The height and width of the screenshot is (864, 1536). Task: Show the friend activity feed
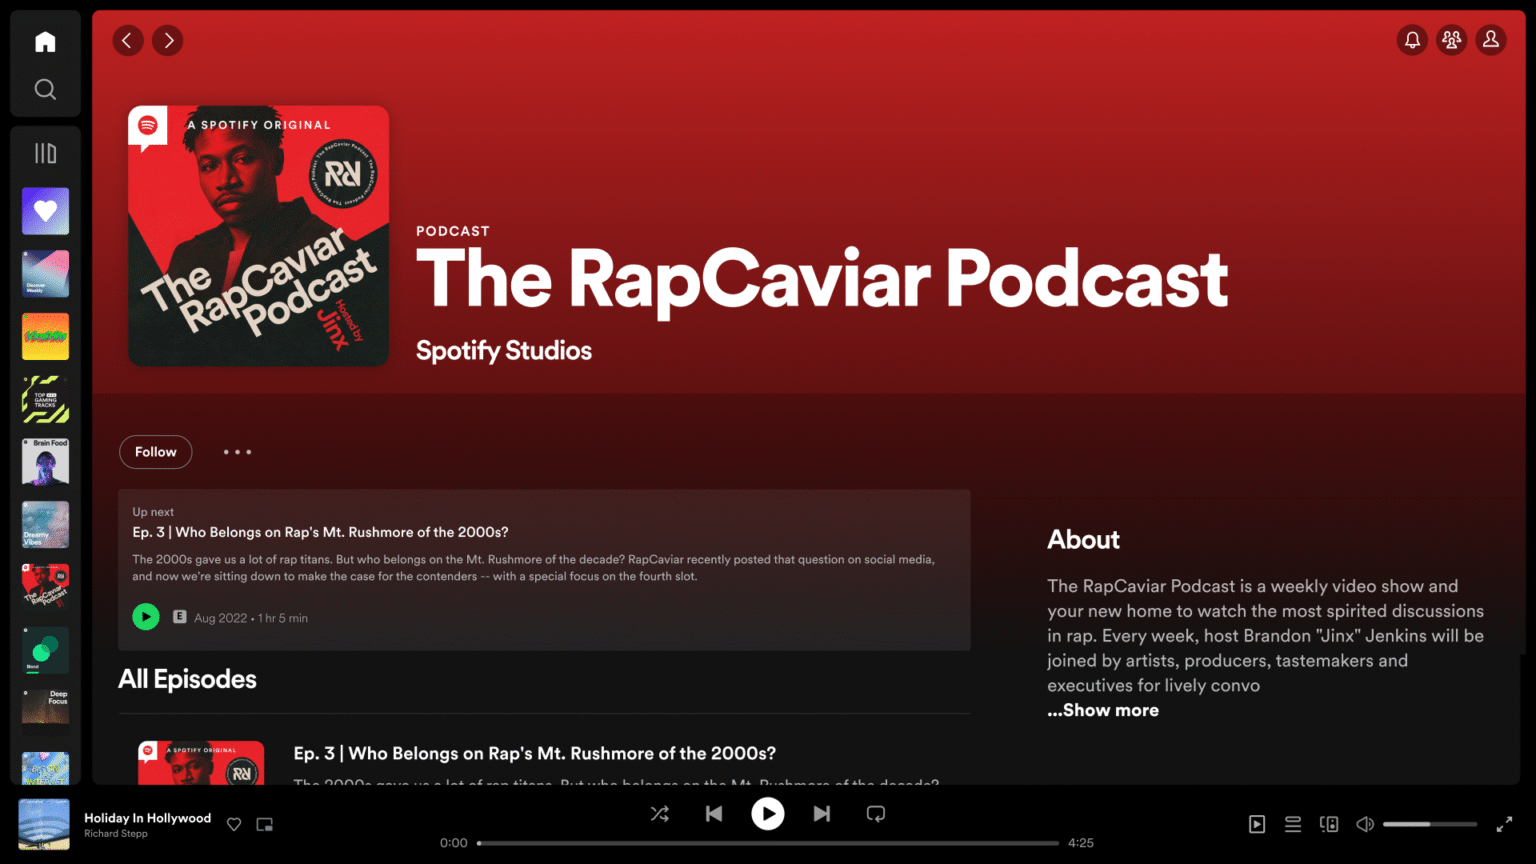pyautogui.click(x=1451, y=40)
